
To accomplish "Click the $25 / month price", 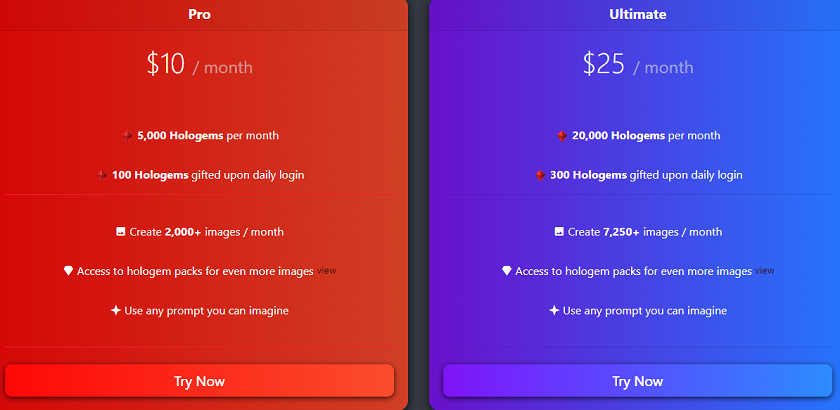I will (x=638, y=65).
